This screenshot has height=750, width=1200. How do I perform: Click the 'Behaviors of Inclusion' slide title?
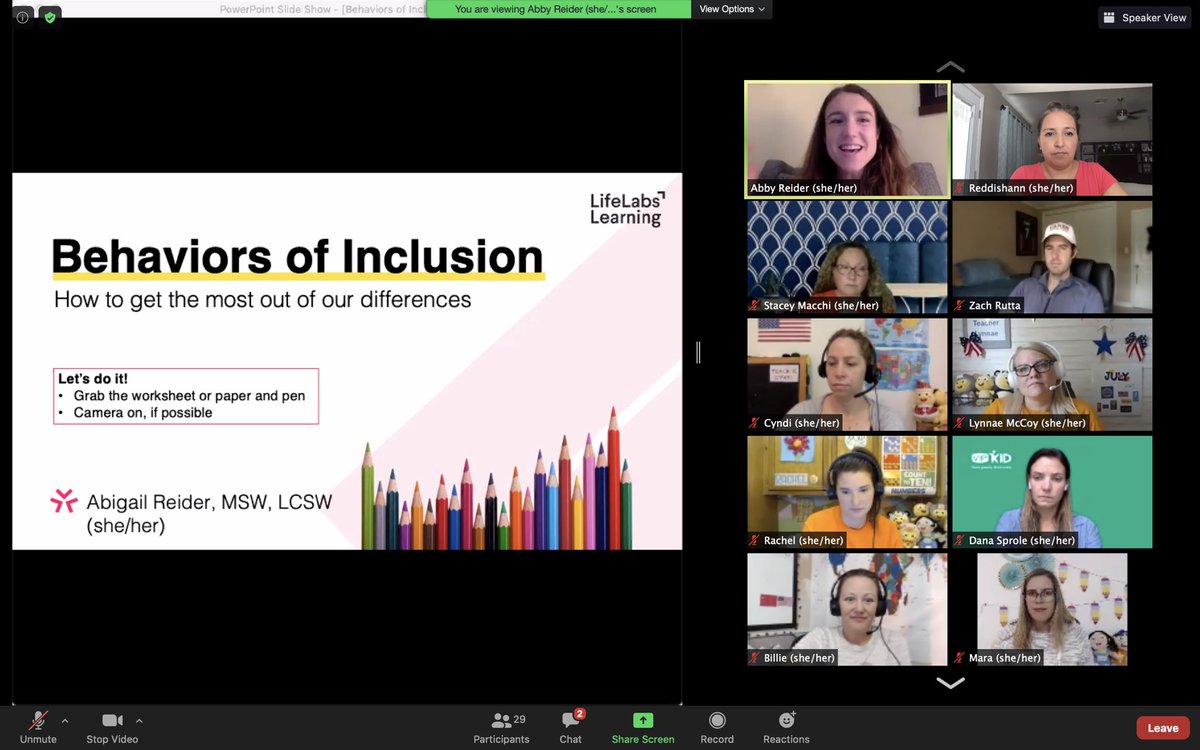[x=298, y=257]
